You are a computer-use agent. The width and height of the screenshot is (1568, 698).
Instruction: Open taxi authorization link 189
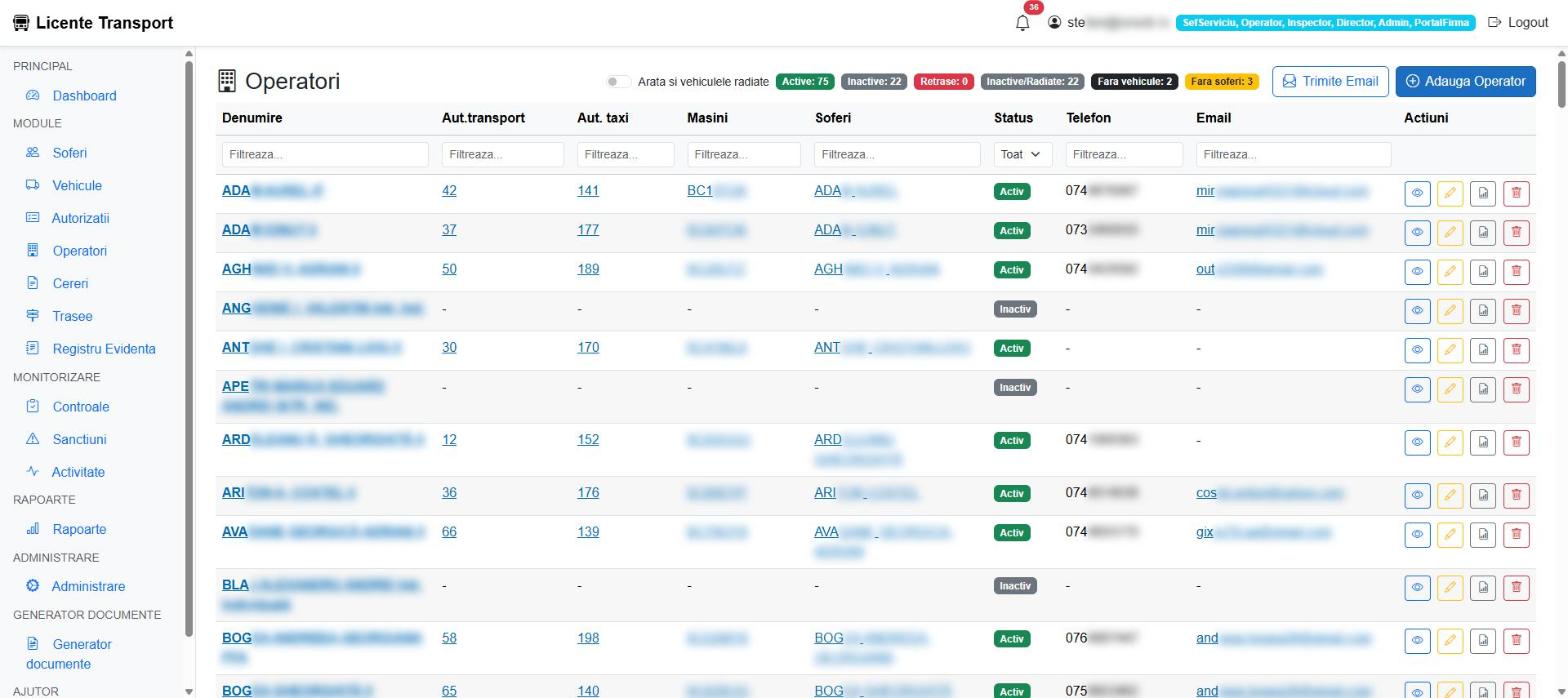click(588, 269)
